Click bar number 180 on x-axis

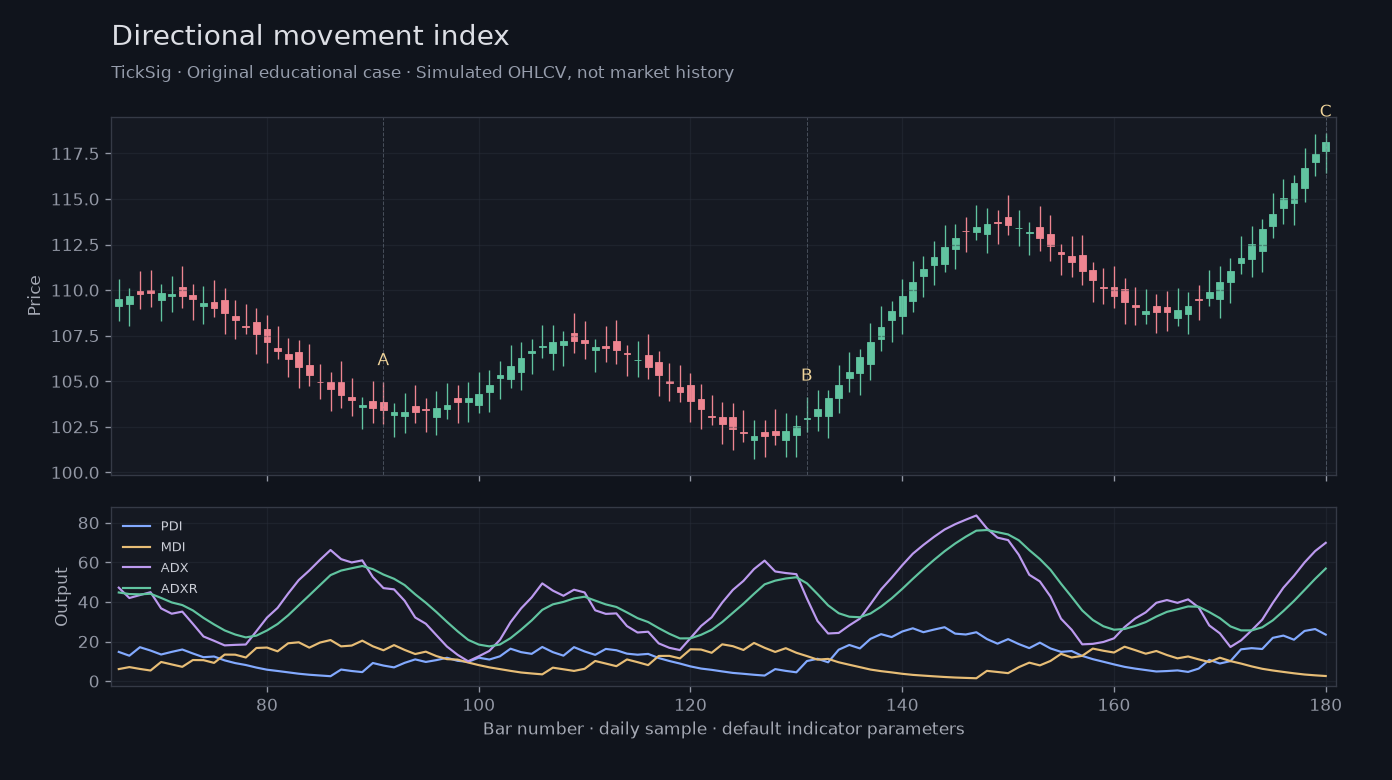[x=1326, y=704]
